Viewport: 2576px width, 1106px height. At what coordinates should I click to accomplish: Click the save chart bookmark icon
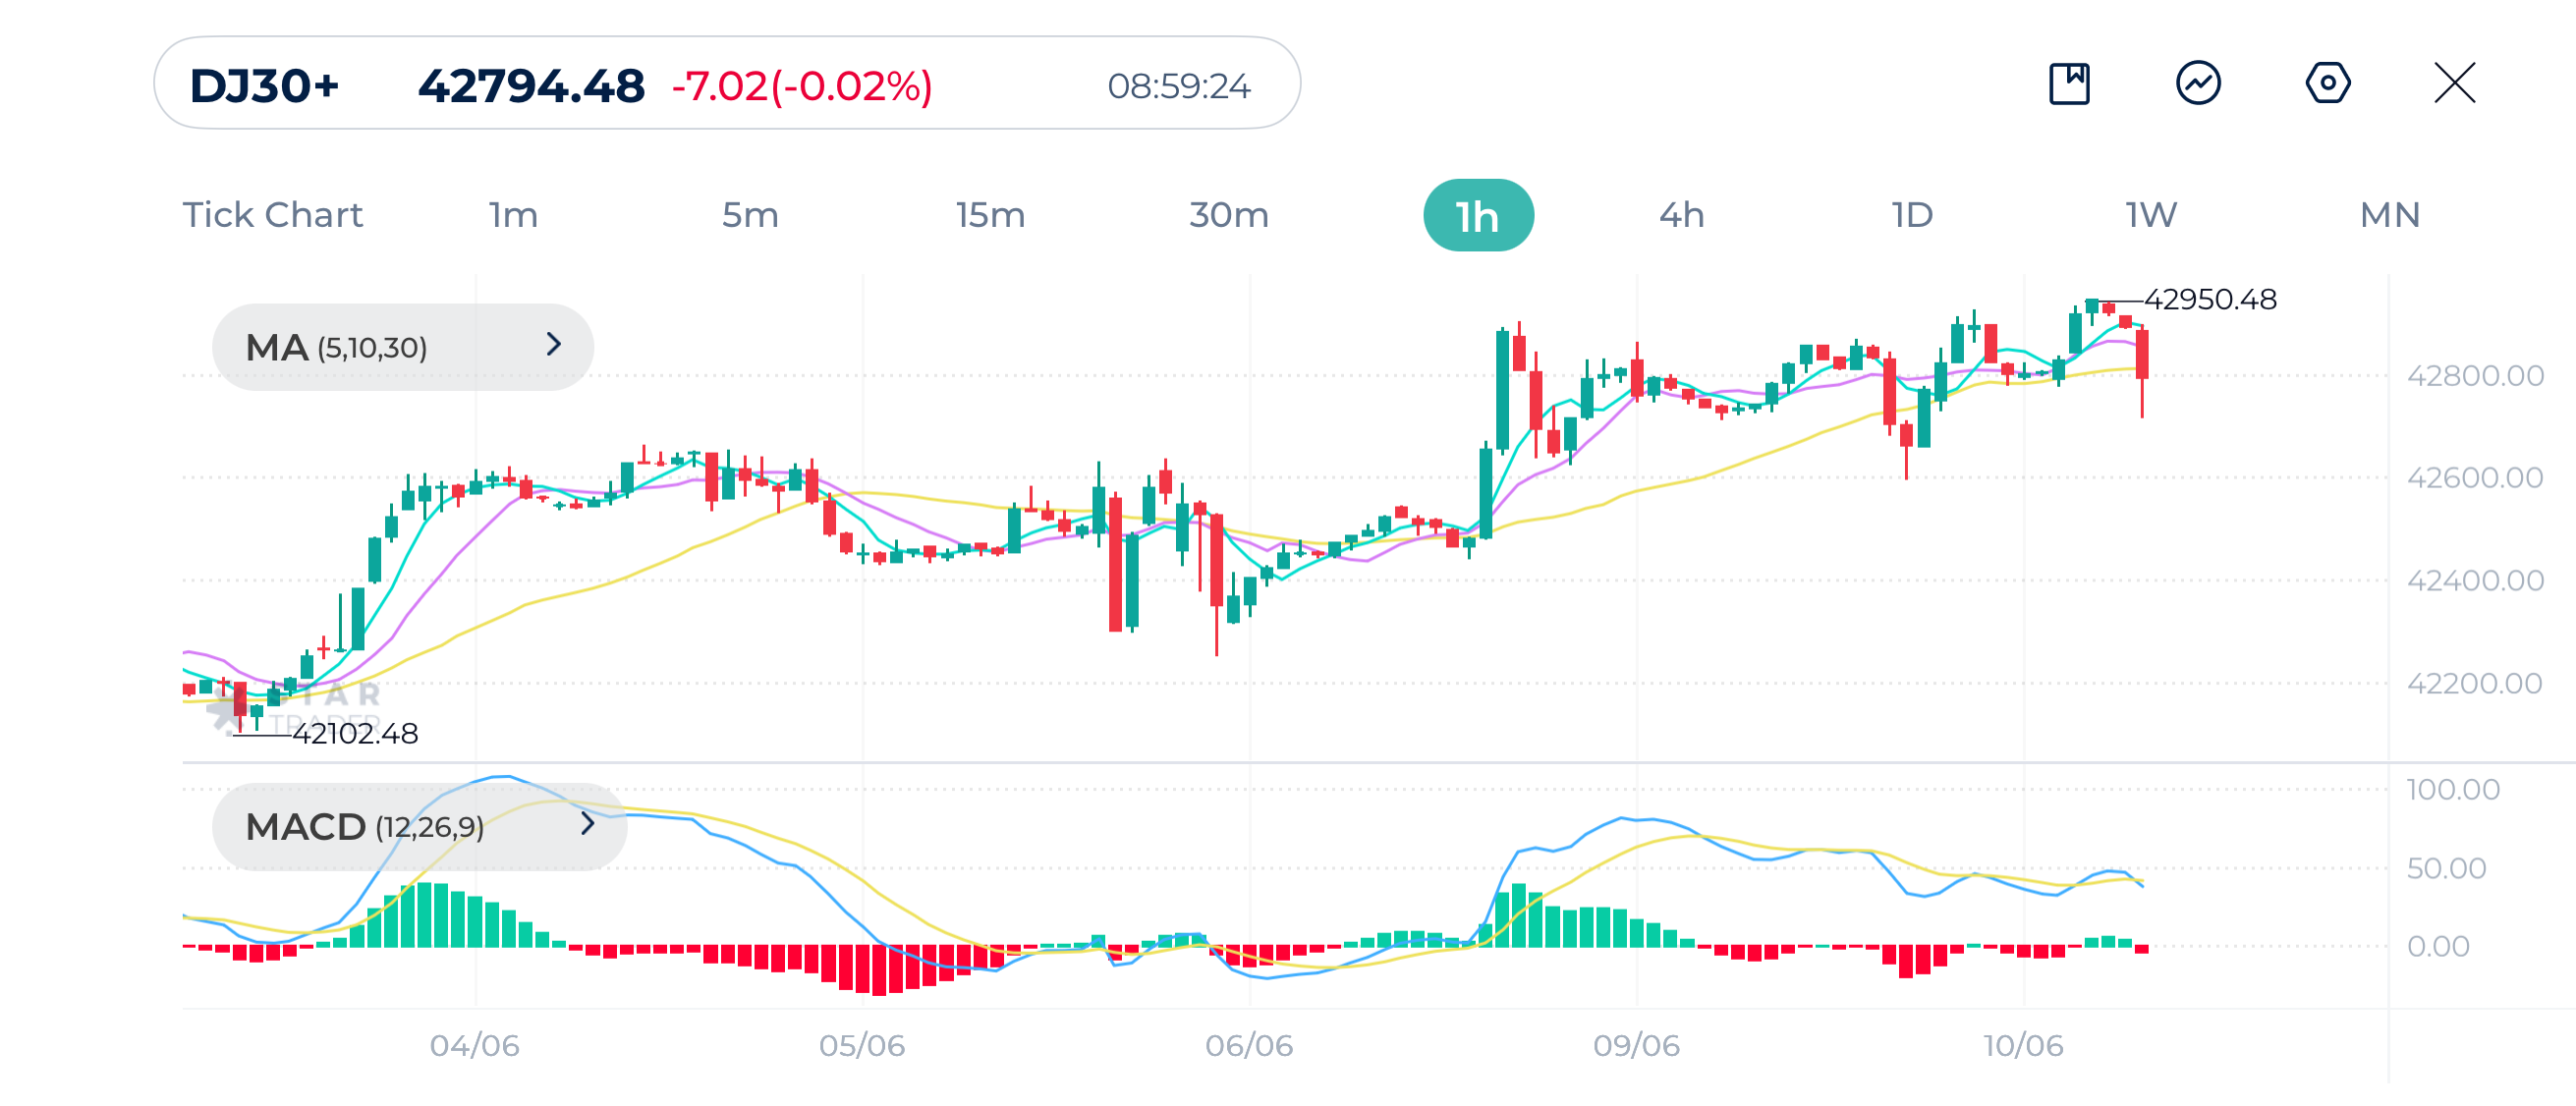click(x=2069, y=83)
